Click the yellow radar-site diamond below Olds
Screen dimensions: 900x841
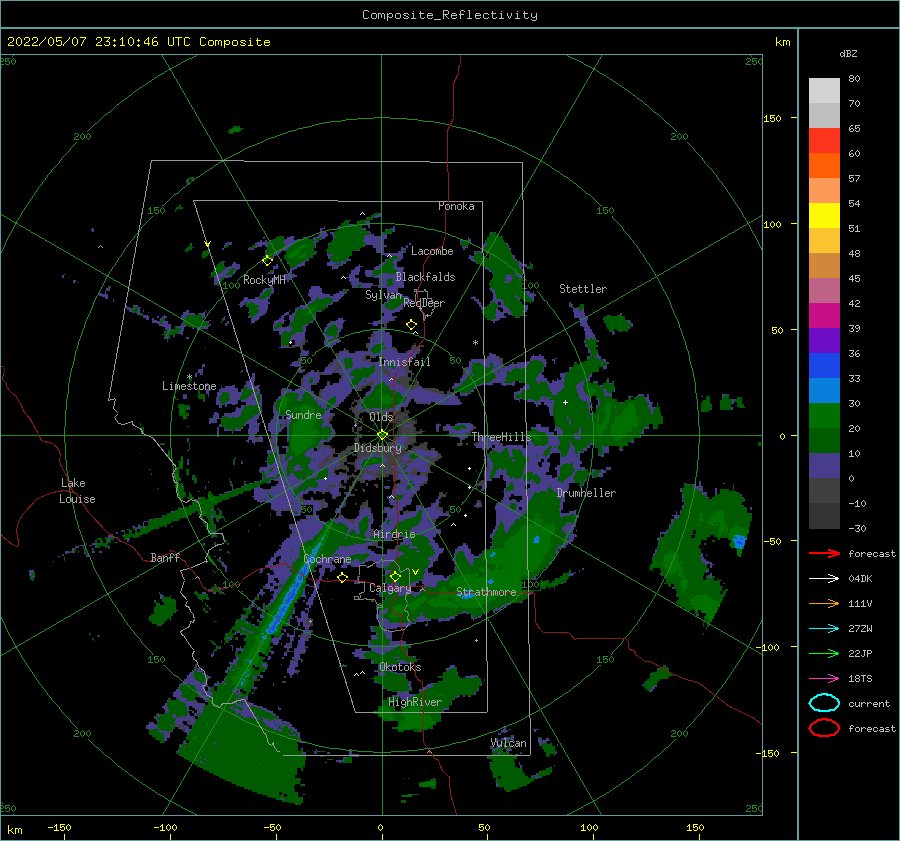click(382, 435)
